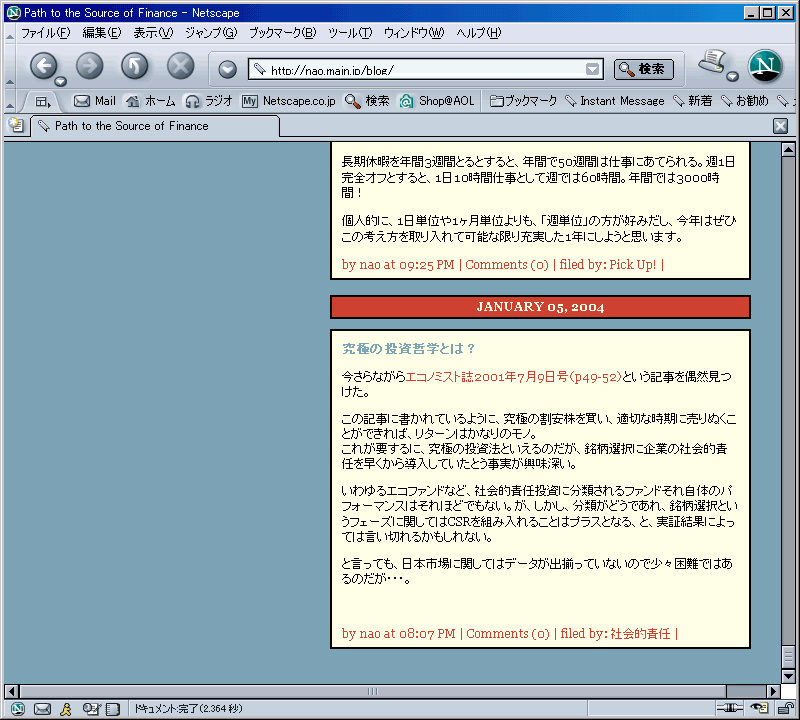Open Mail from status bar envelope icon
This screenshot has height=720, width=800.
click(x=42, y=709)
